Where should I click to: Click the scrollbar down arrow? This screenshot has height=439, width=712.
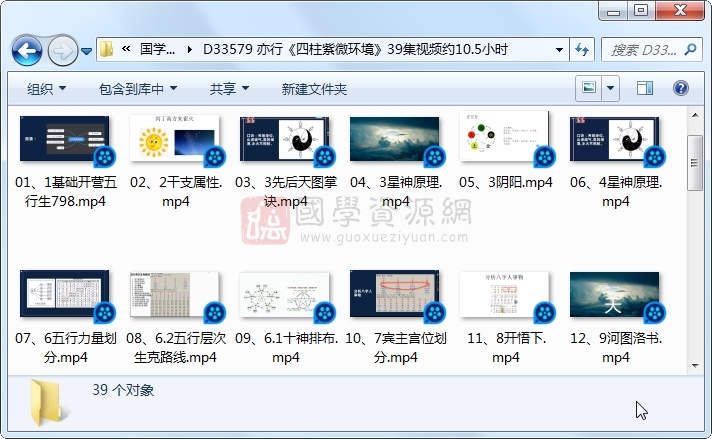[695, 365]
